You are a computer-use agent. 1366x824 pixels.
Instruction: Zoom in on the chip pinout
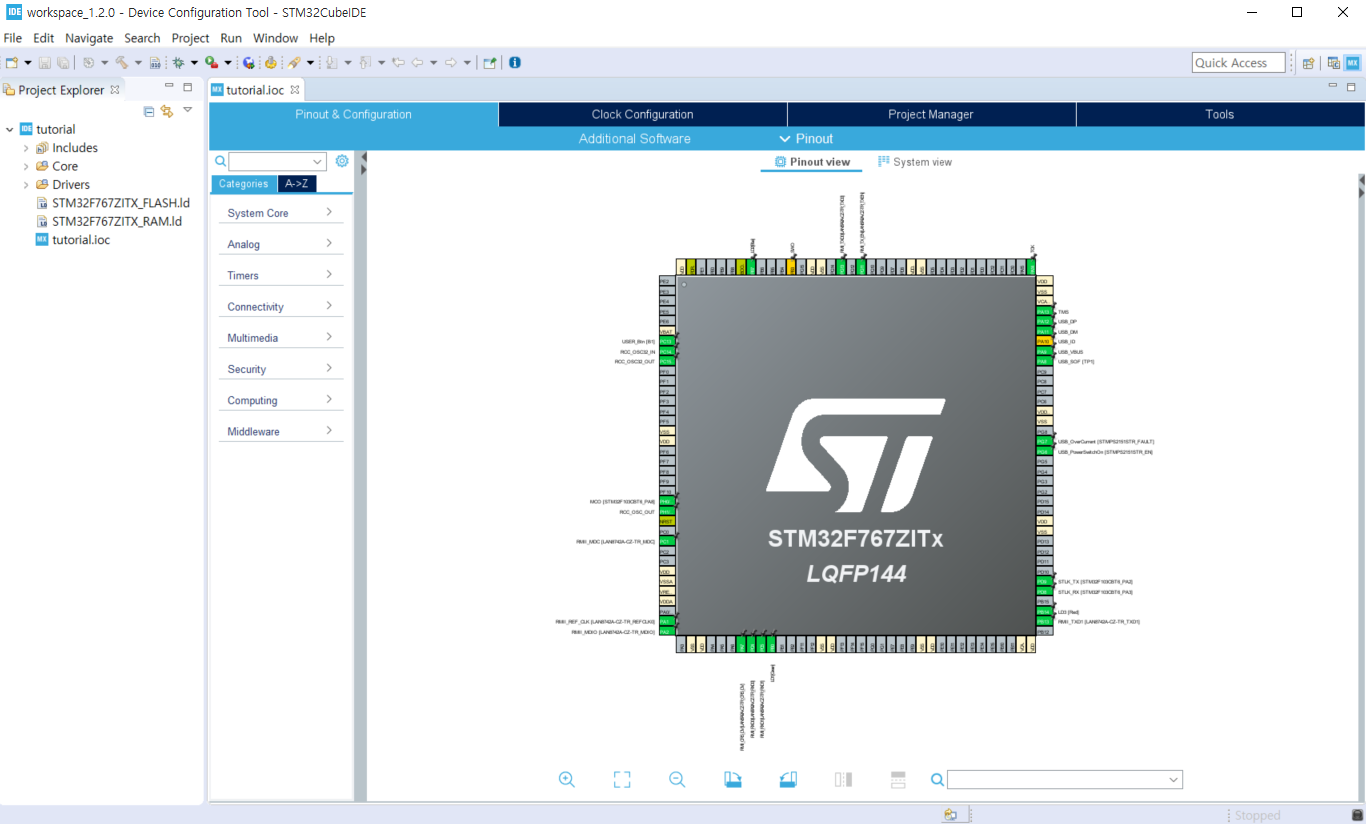[x=567, y=779]
